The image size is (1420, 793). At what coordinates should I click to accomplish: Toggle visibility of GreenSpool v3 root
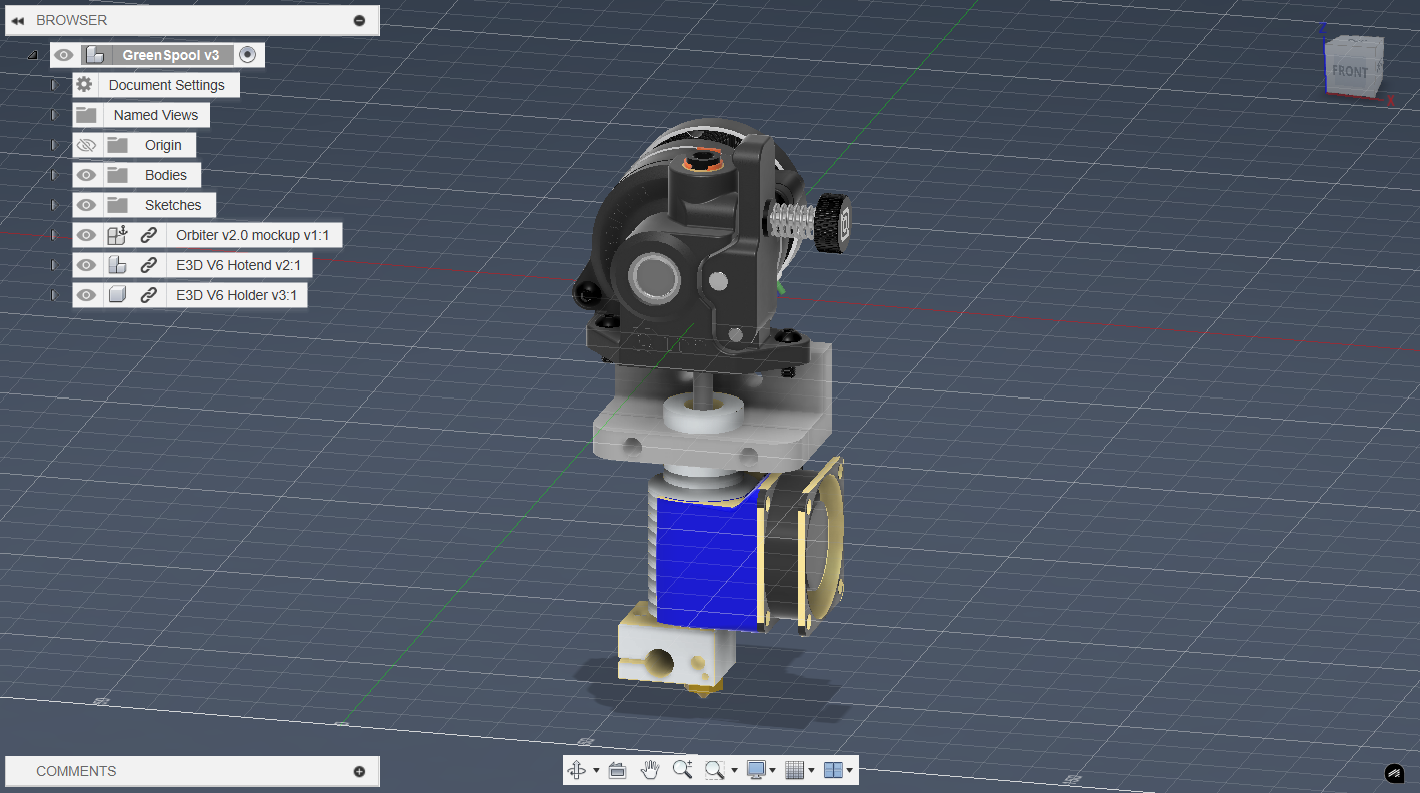[x=64, y=55]
